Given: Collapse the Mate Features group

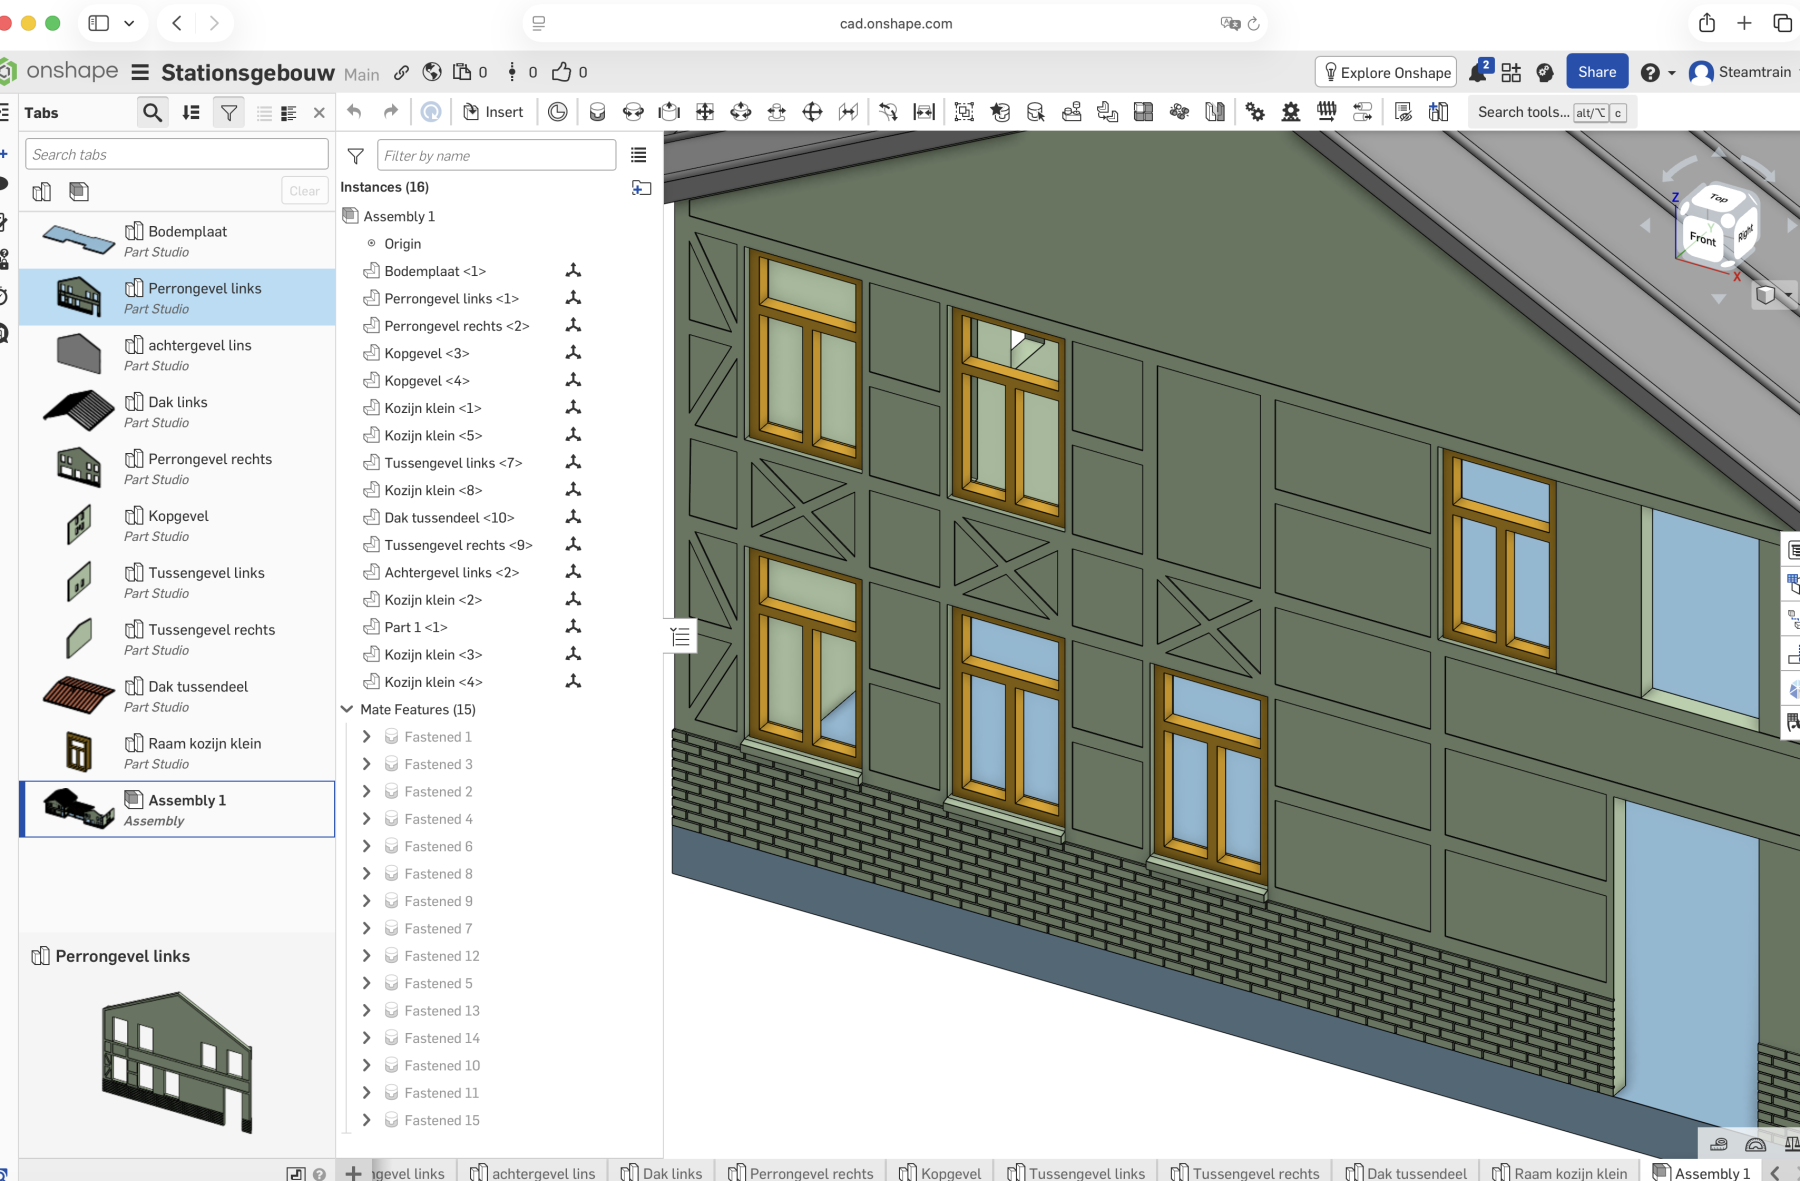Looking at the screenshot, I should point(347,709).
